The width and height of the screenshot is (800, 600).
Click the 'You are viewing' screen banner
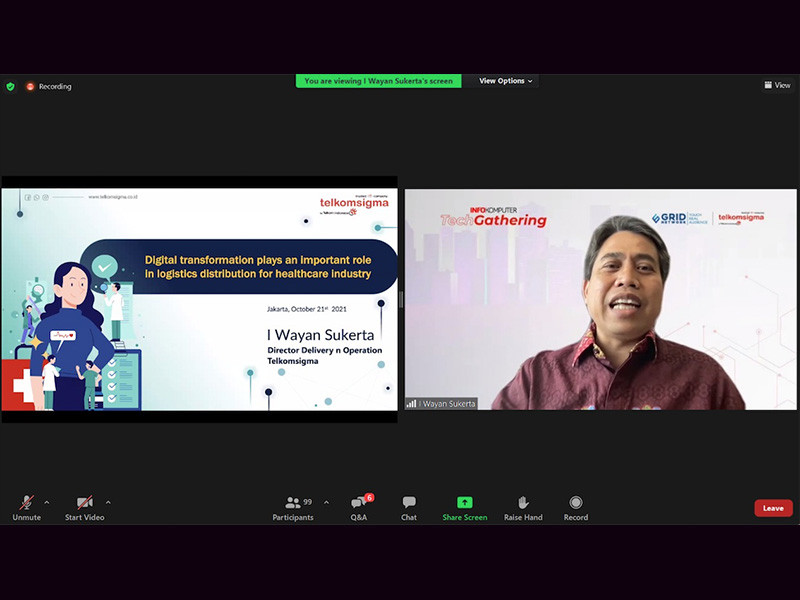click(x=378, y=81)
